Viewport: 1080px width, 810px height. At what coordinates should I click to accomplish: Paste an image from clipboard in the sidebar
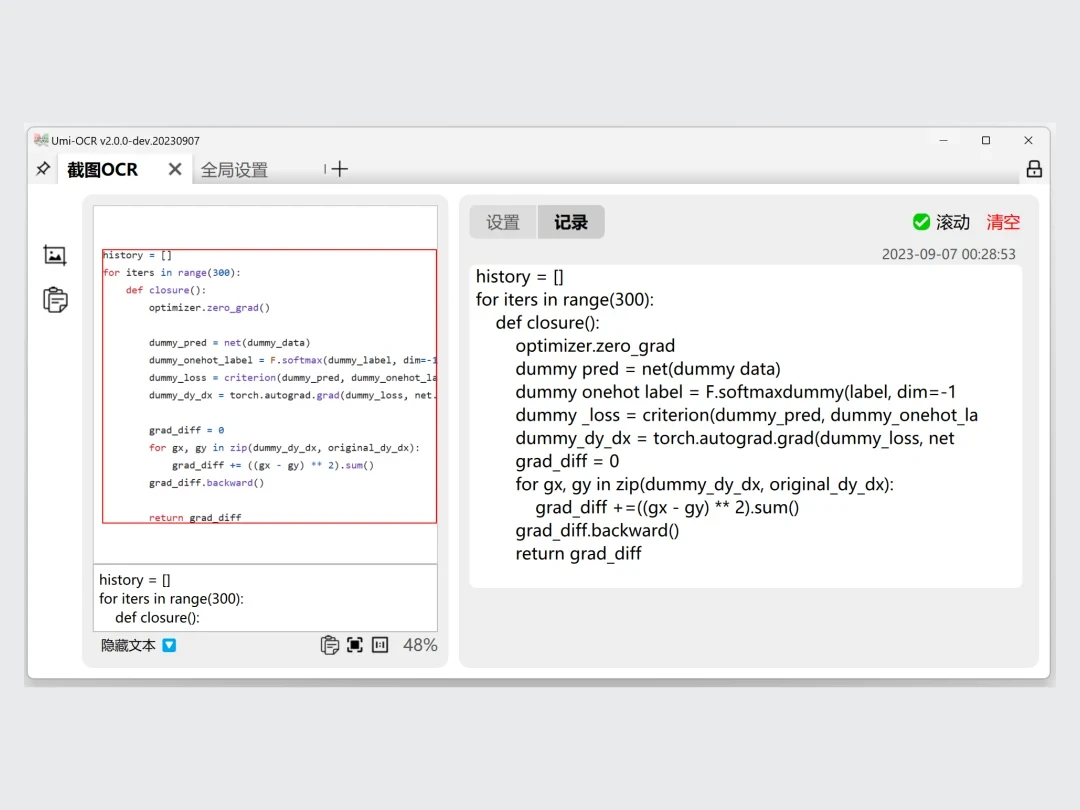55,300
